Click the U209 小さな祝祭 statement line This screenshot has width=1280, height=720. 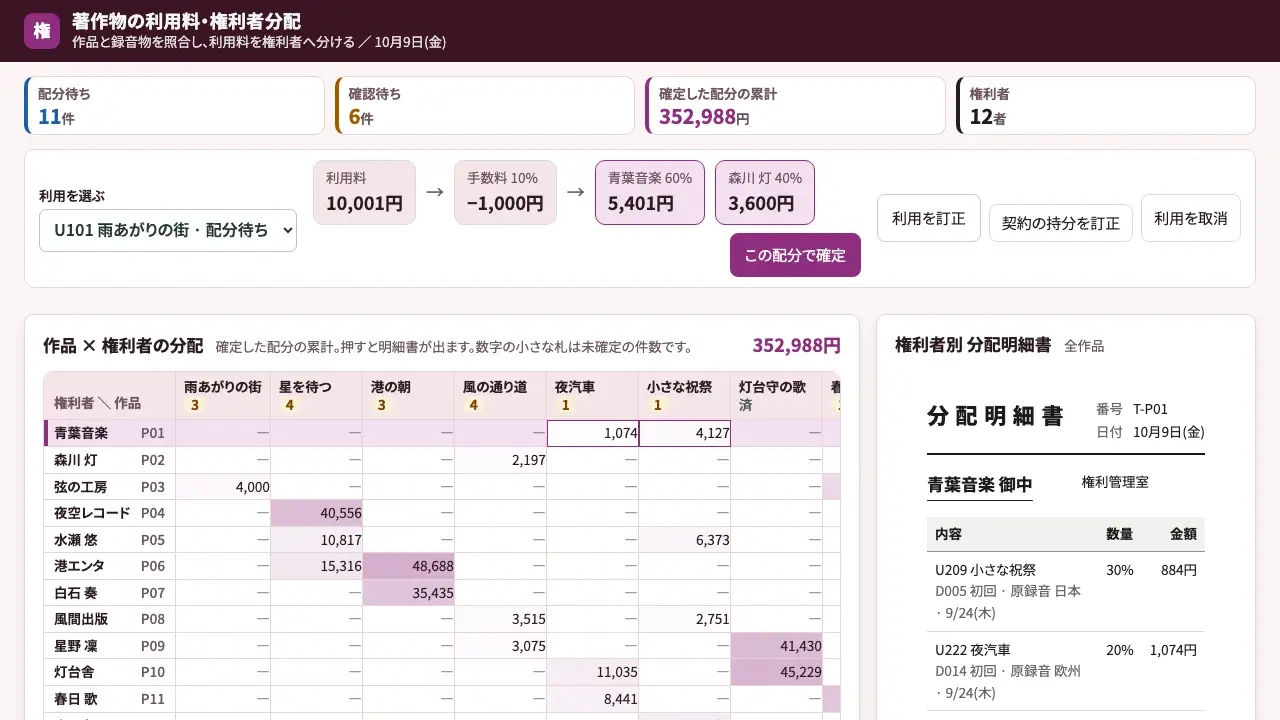[x=1066, y=591]
